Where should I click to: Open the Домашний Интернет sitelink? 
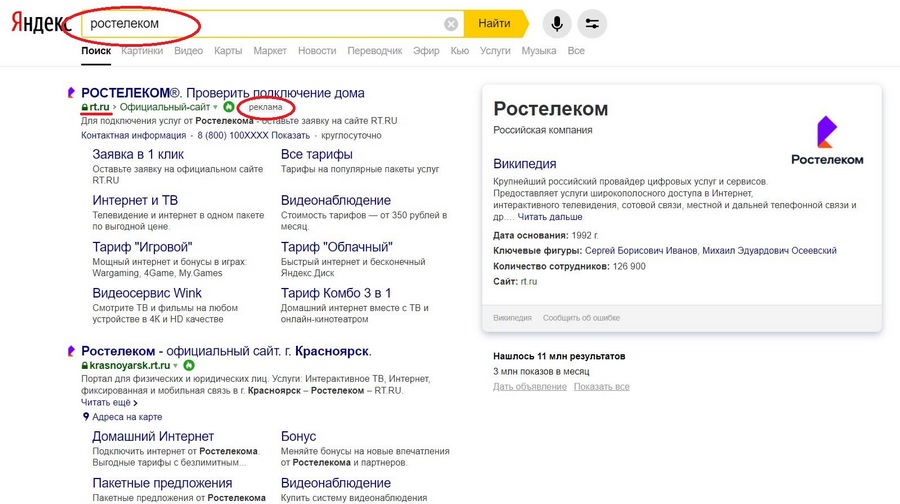(x=153, y=436)
